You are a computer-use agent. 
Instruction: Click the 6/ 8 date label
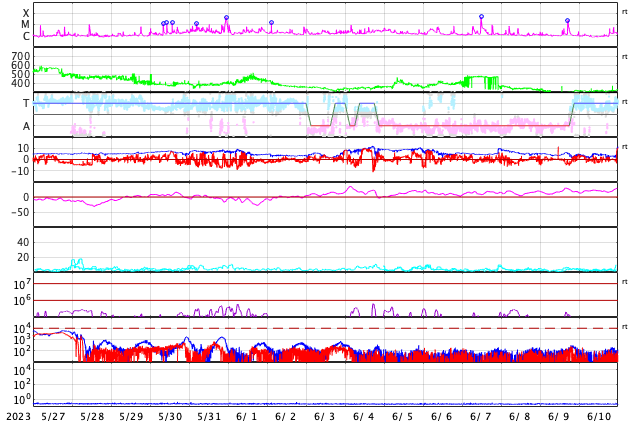(520, 416)
